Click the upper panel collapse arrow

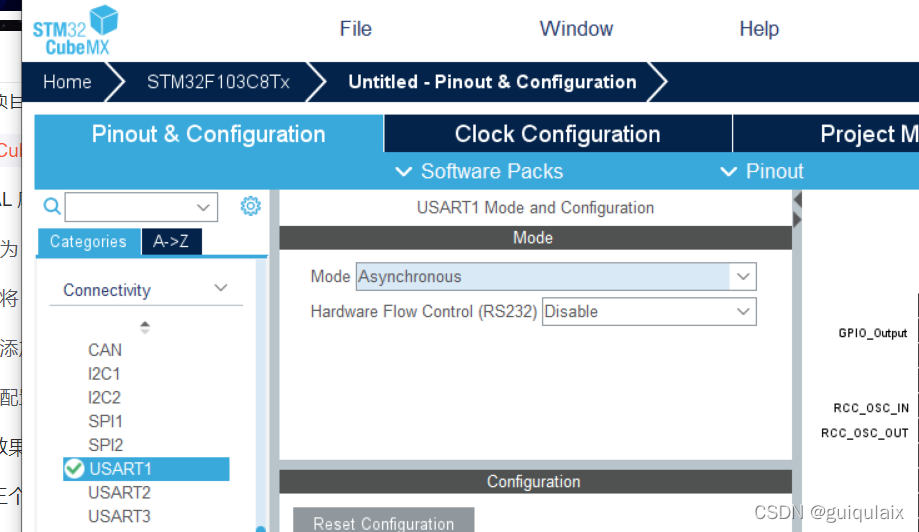(798, 200)
